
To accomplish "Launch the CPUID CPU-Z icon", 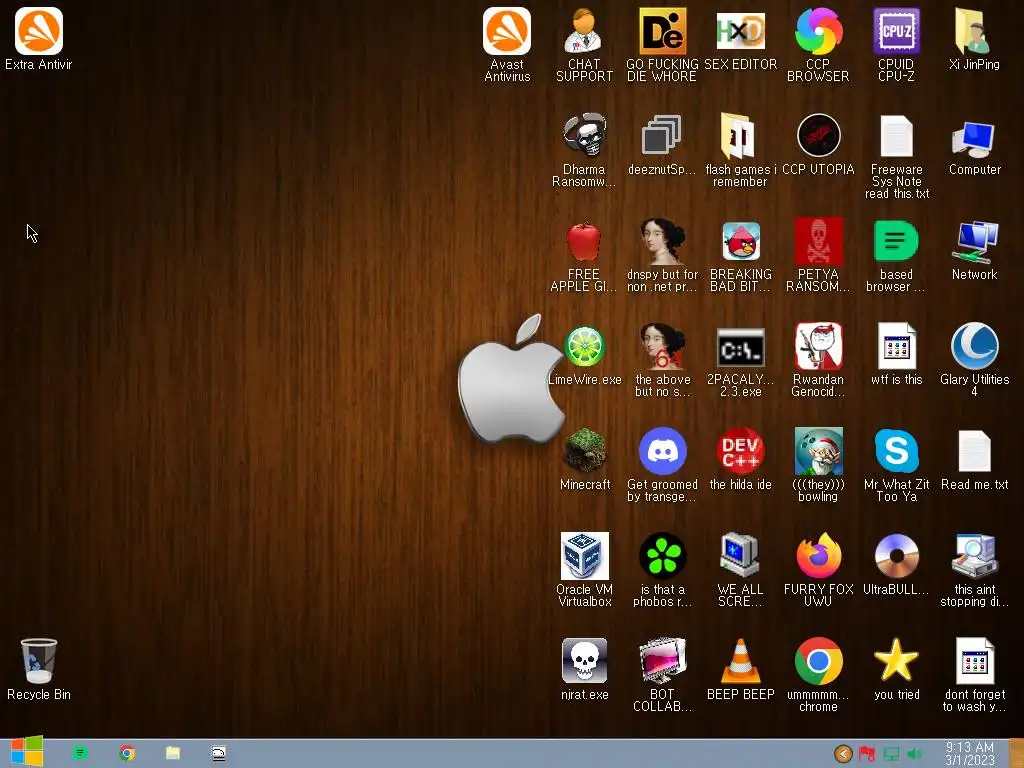I will click(896, 44).
